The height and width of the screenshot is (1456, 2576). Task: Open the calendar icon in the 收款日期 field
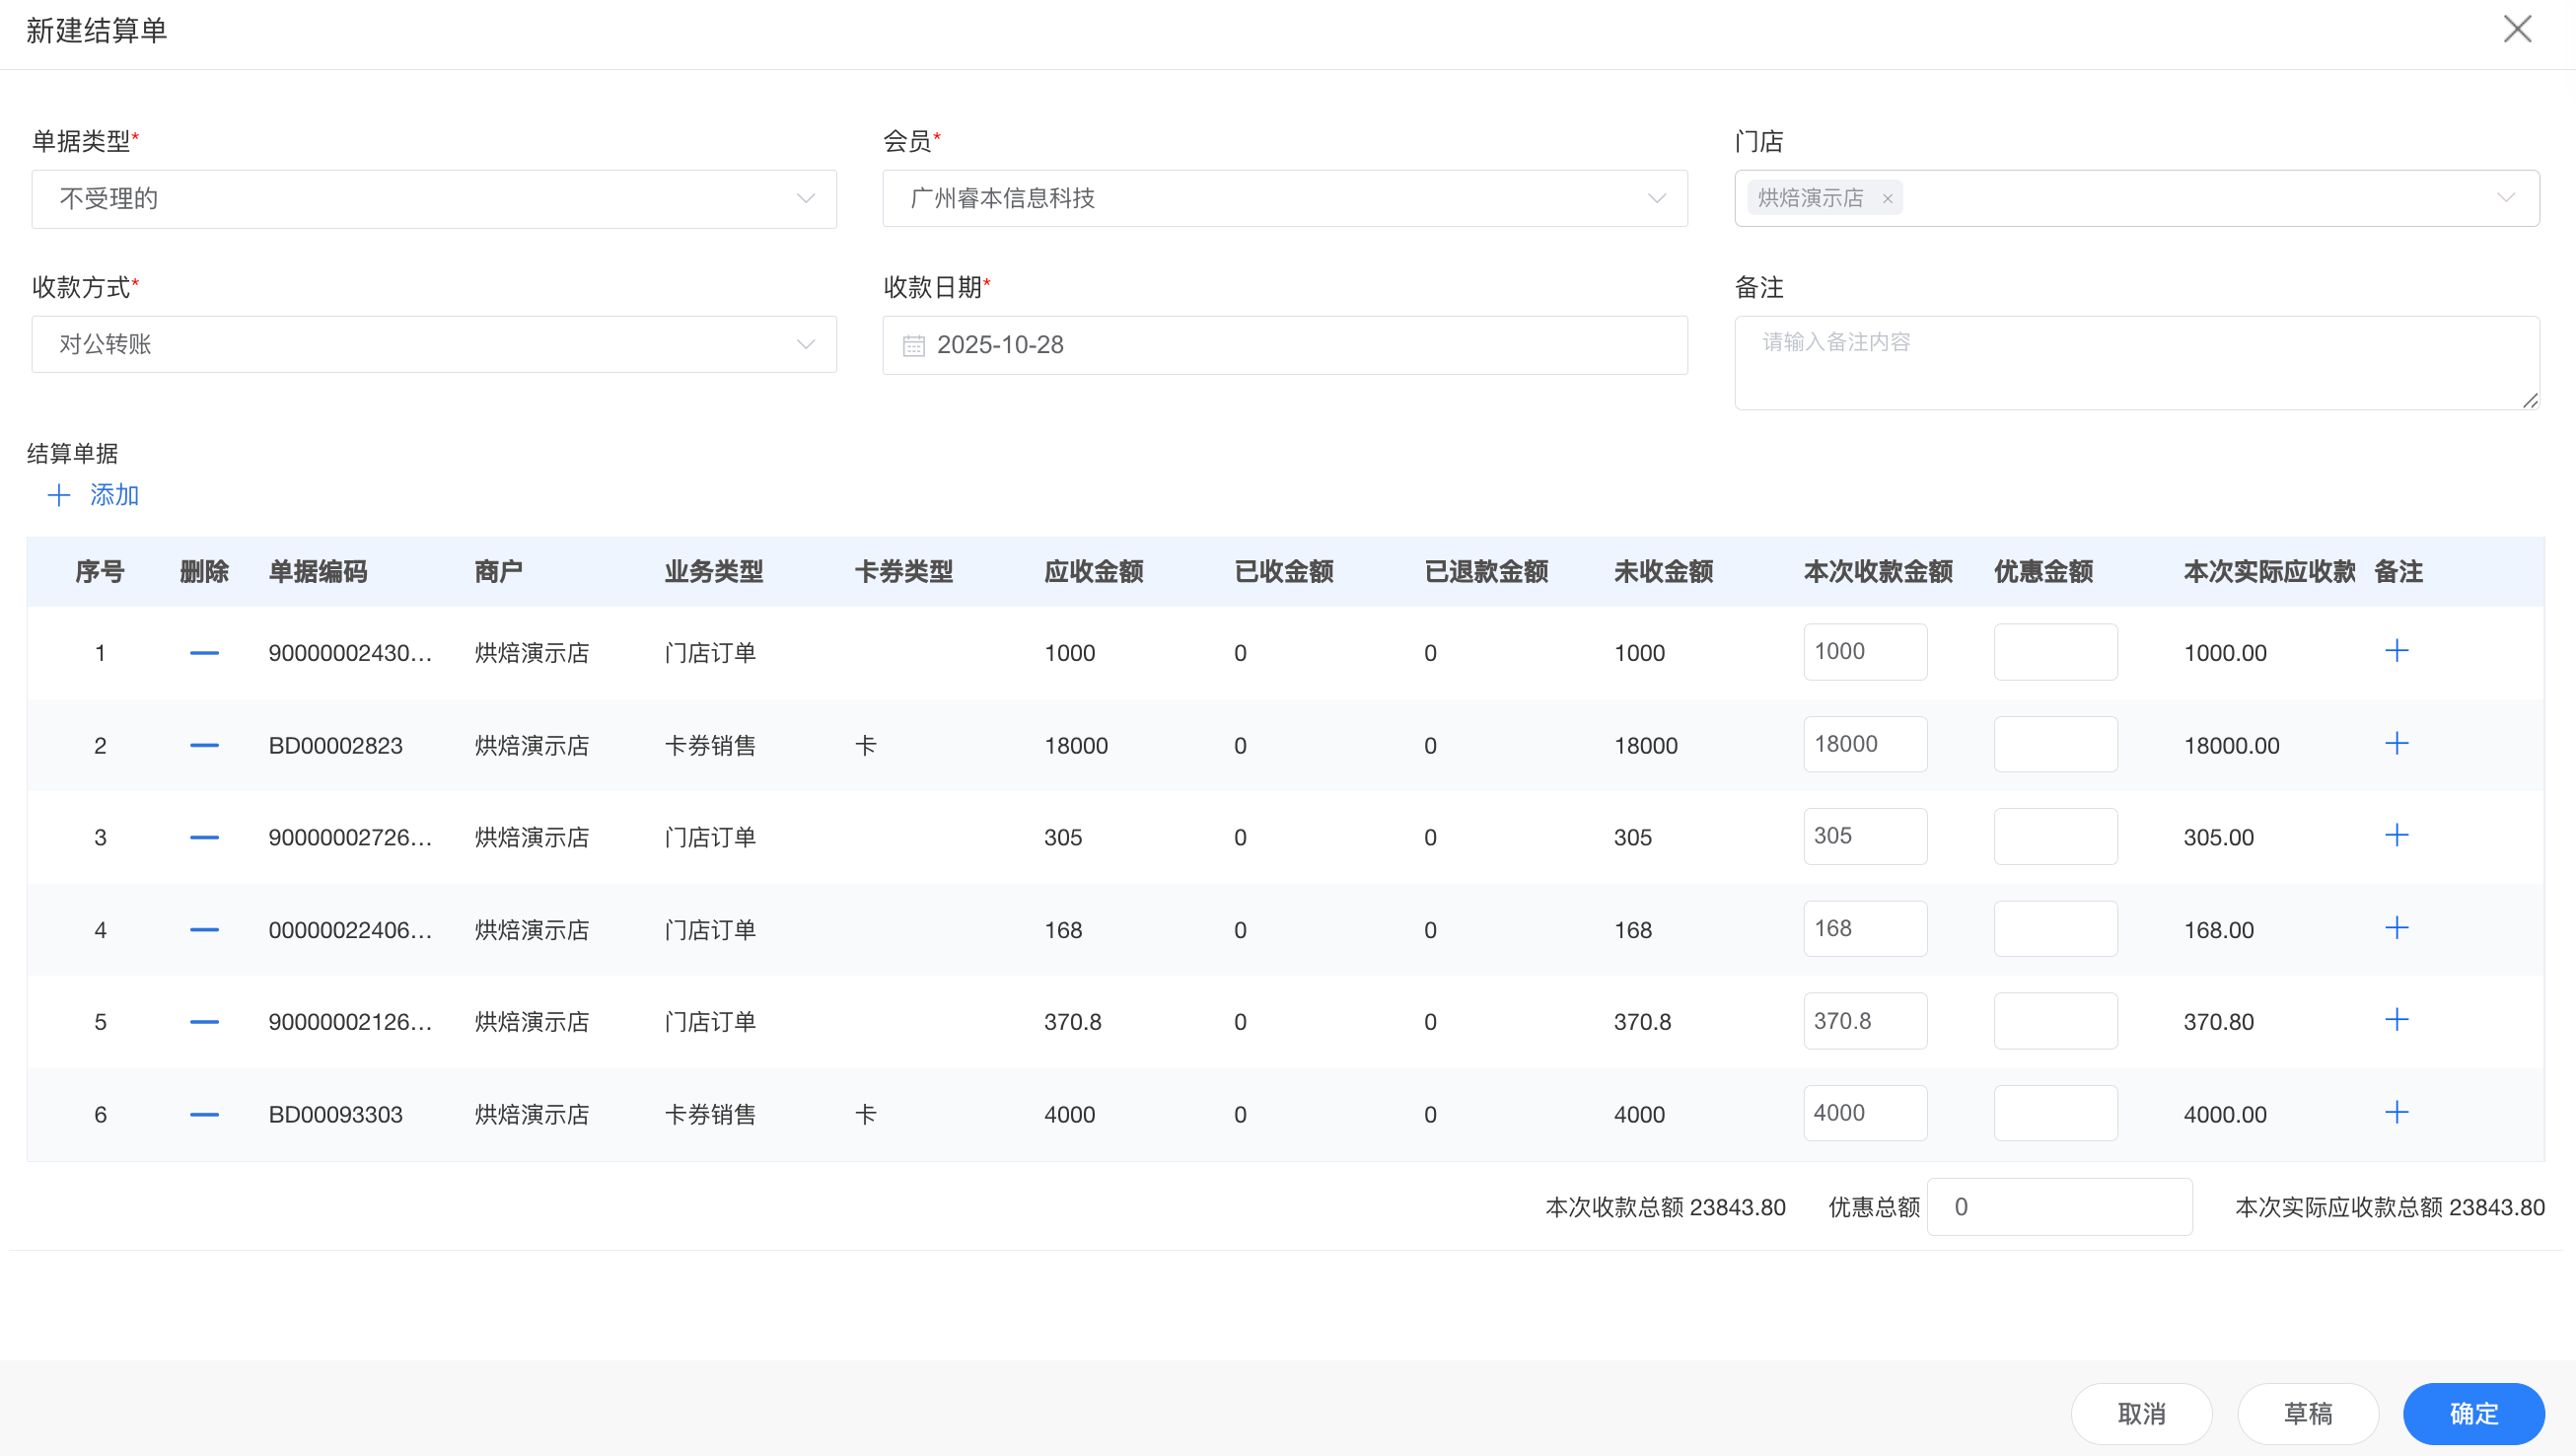pos(913,346)
